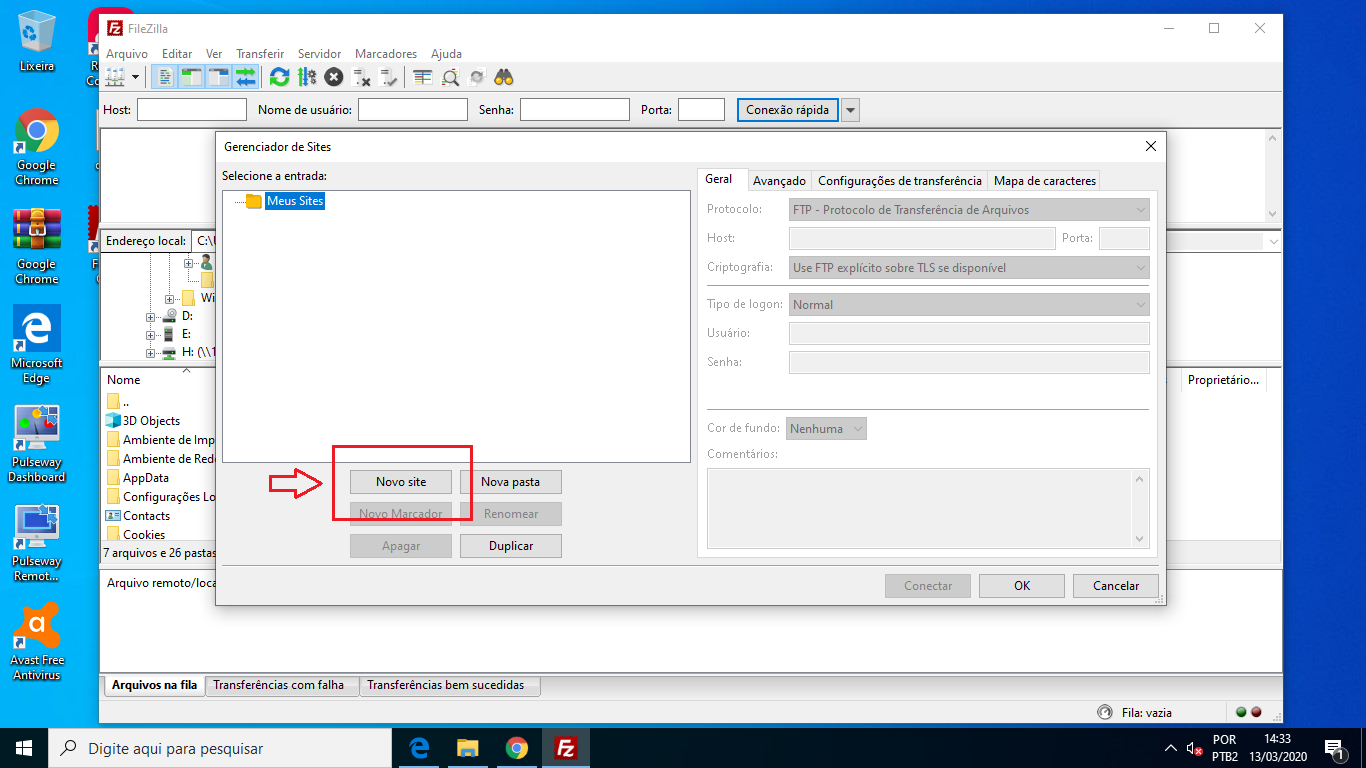Click the Fila: vazia queue status icon
Screen dimensions: 1366x768
point(1104,713)
